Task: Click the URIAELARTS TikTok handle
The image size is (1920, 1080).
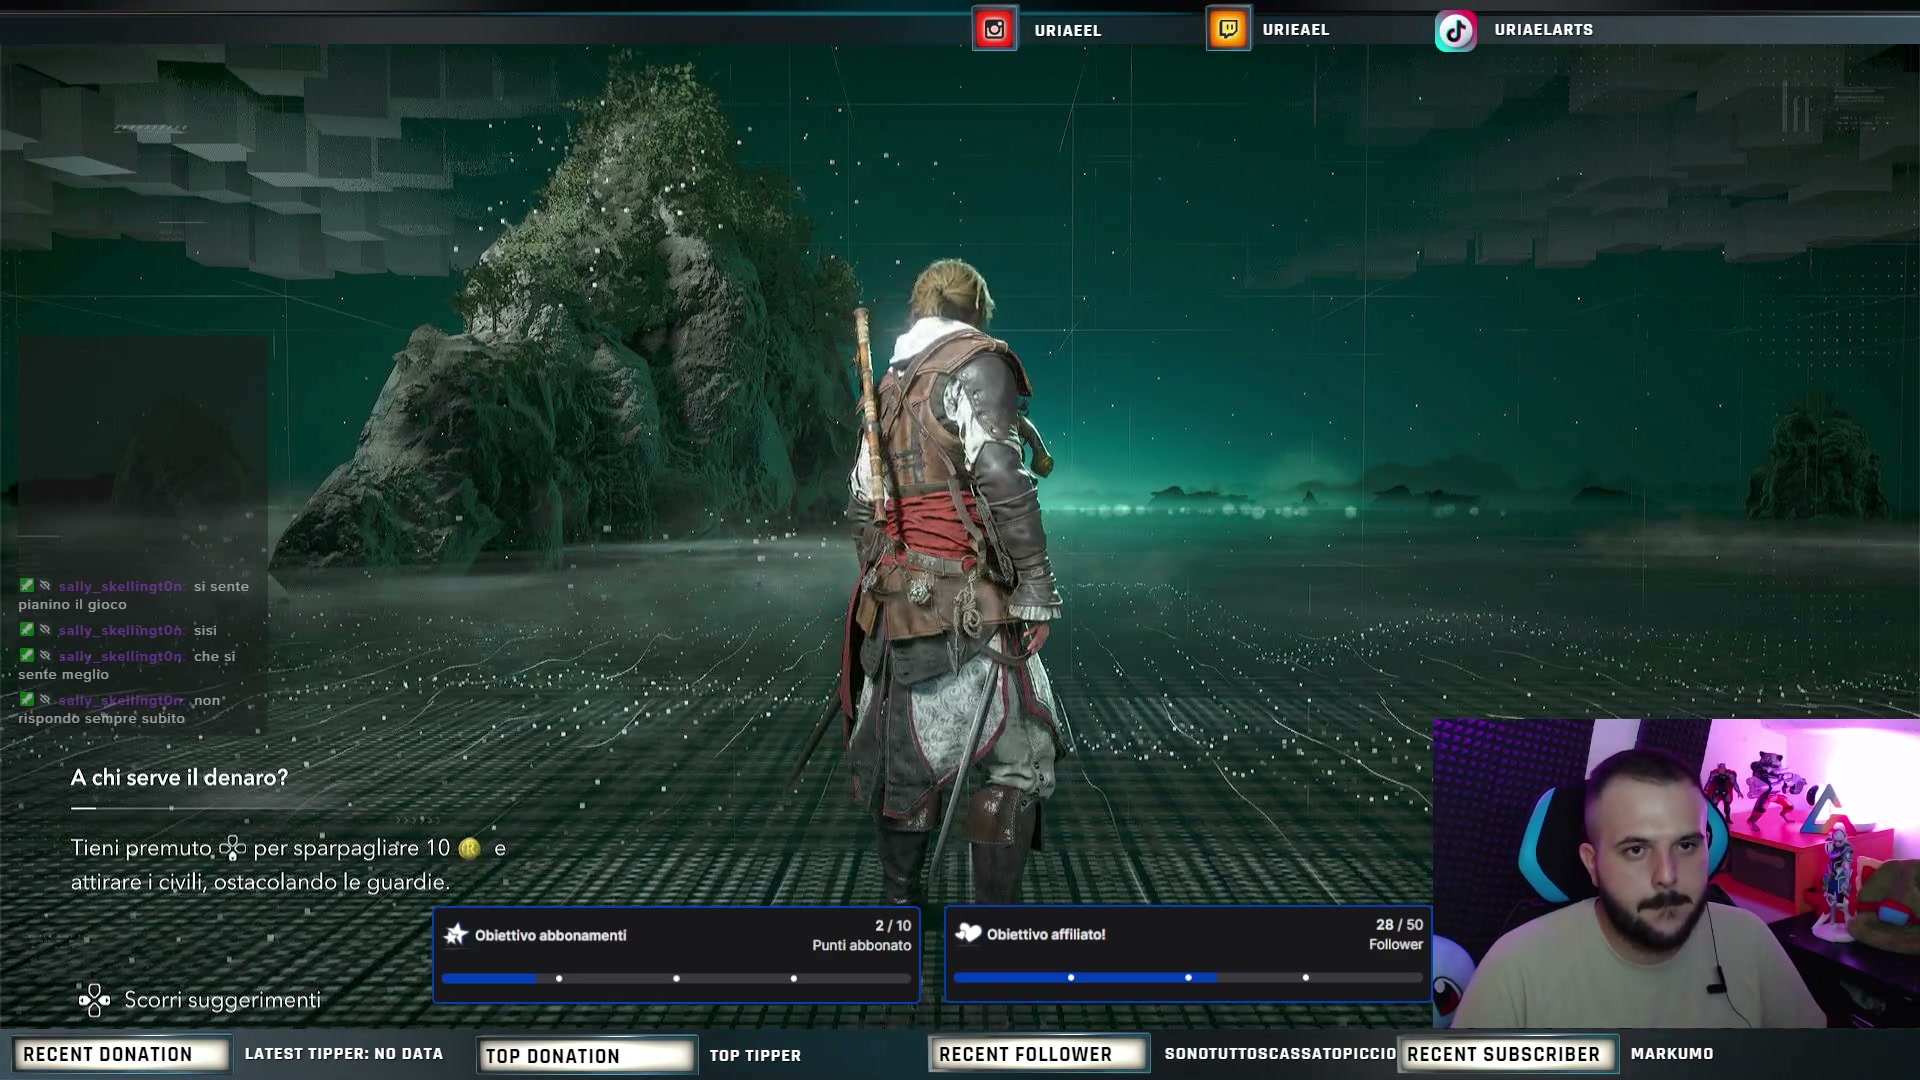Action: click(1544, 29)
